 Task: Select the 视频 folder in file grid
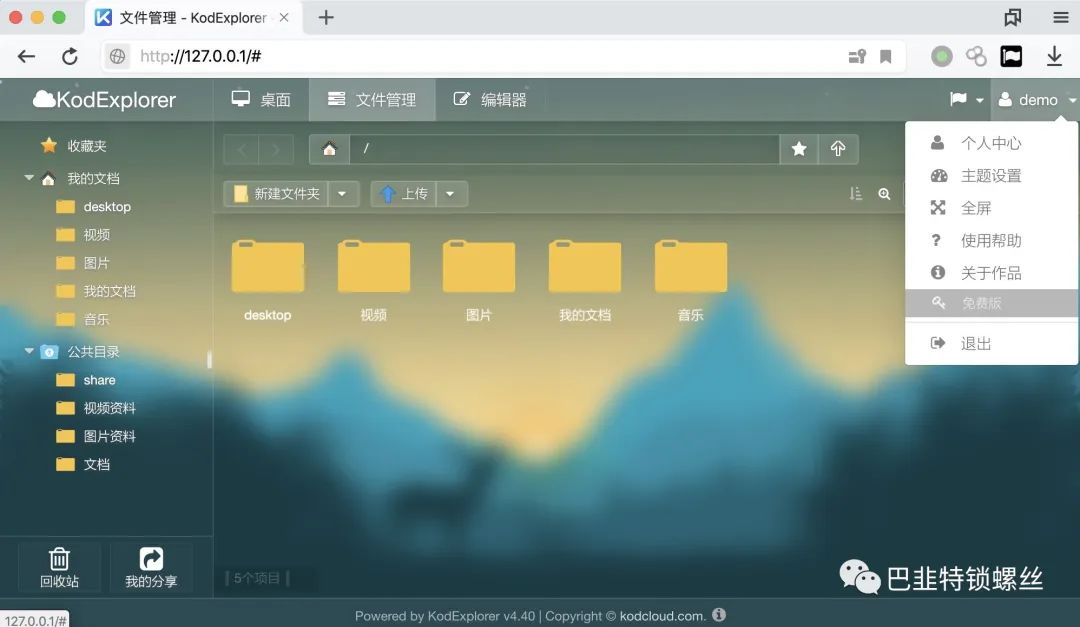pyautogui.click(x=373, y=281)
